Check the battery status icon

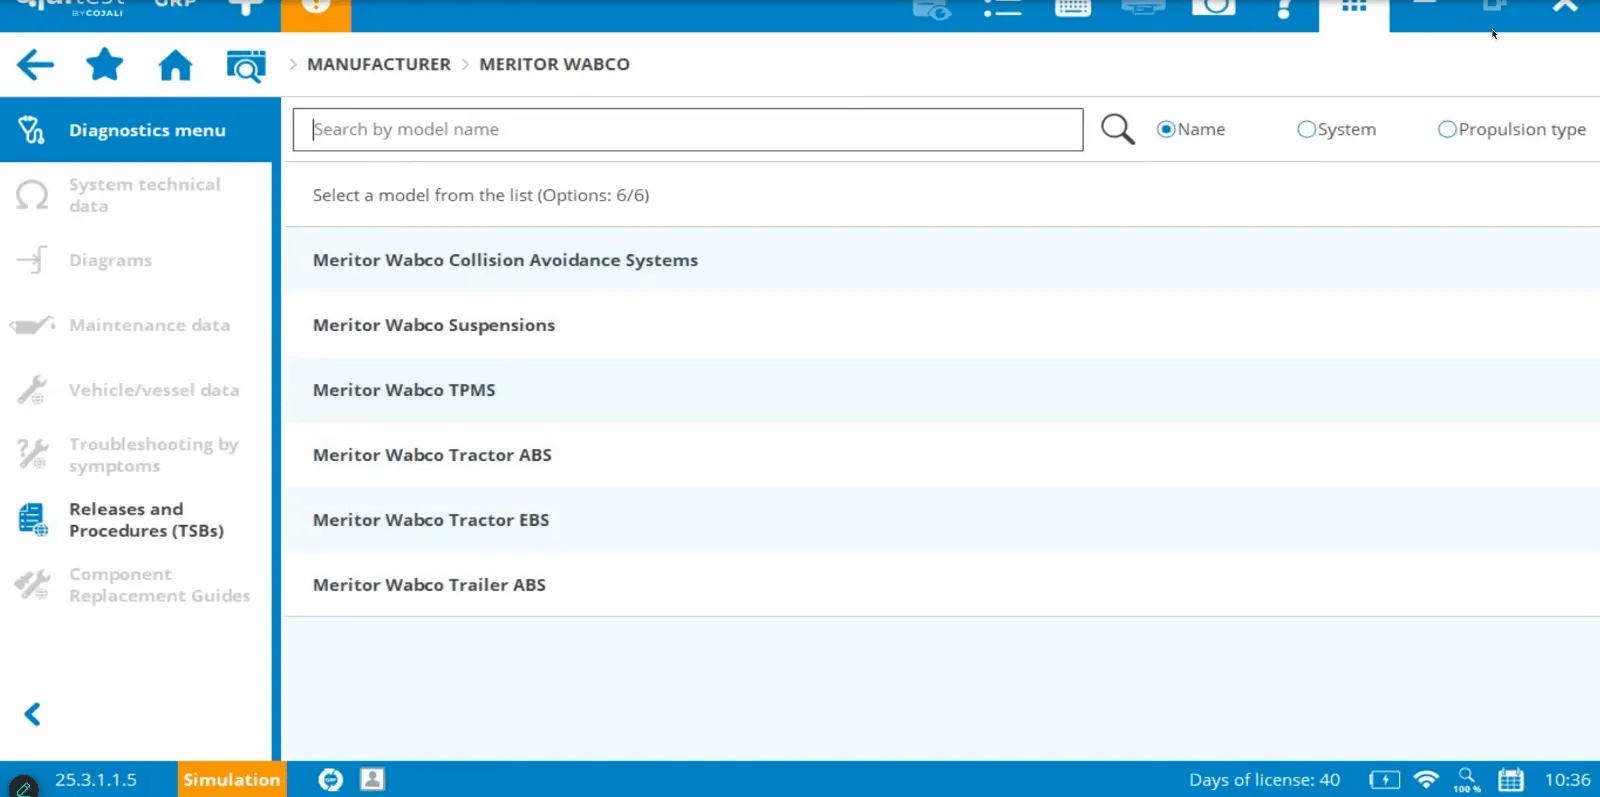pyautogui.click(x=1385, y=780)
